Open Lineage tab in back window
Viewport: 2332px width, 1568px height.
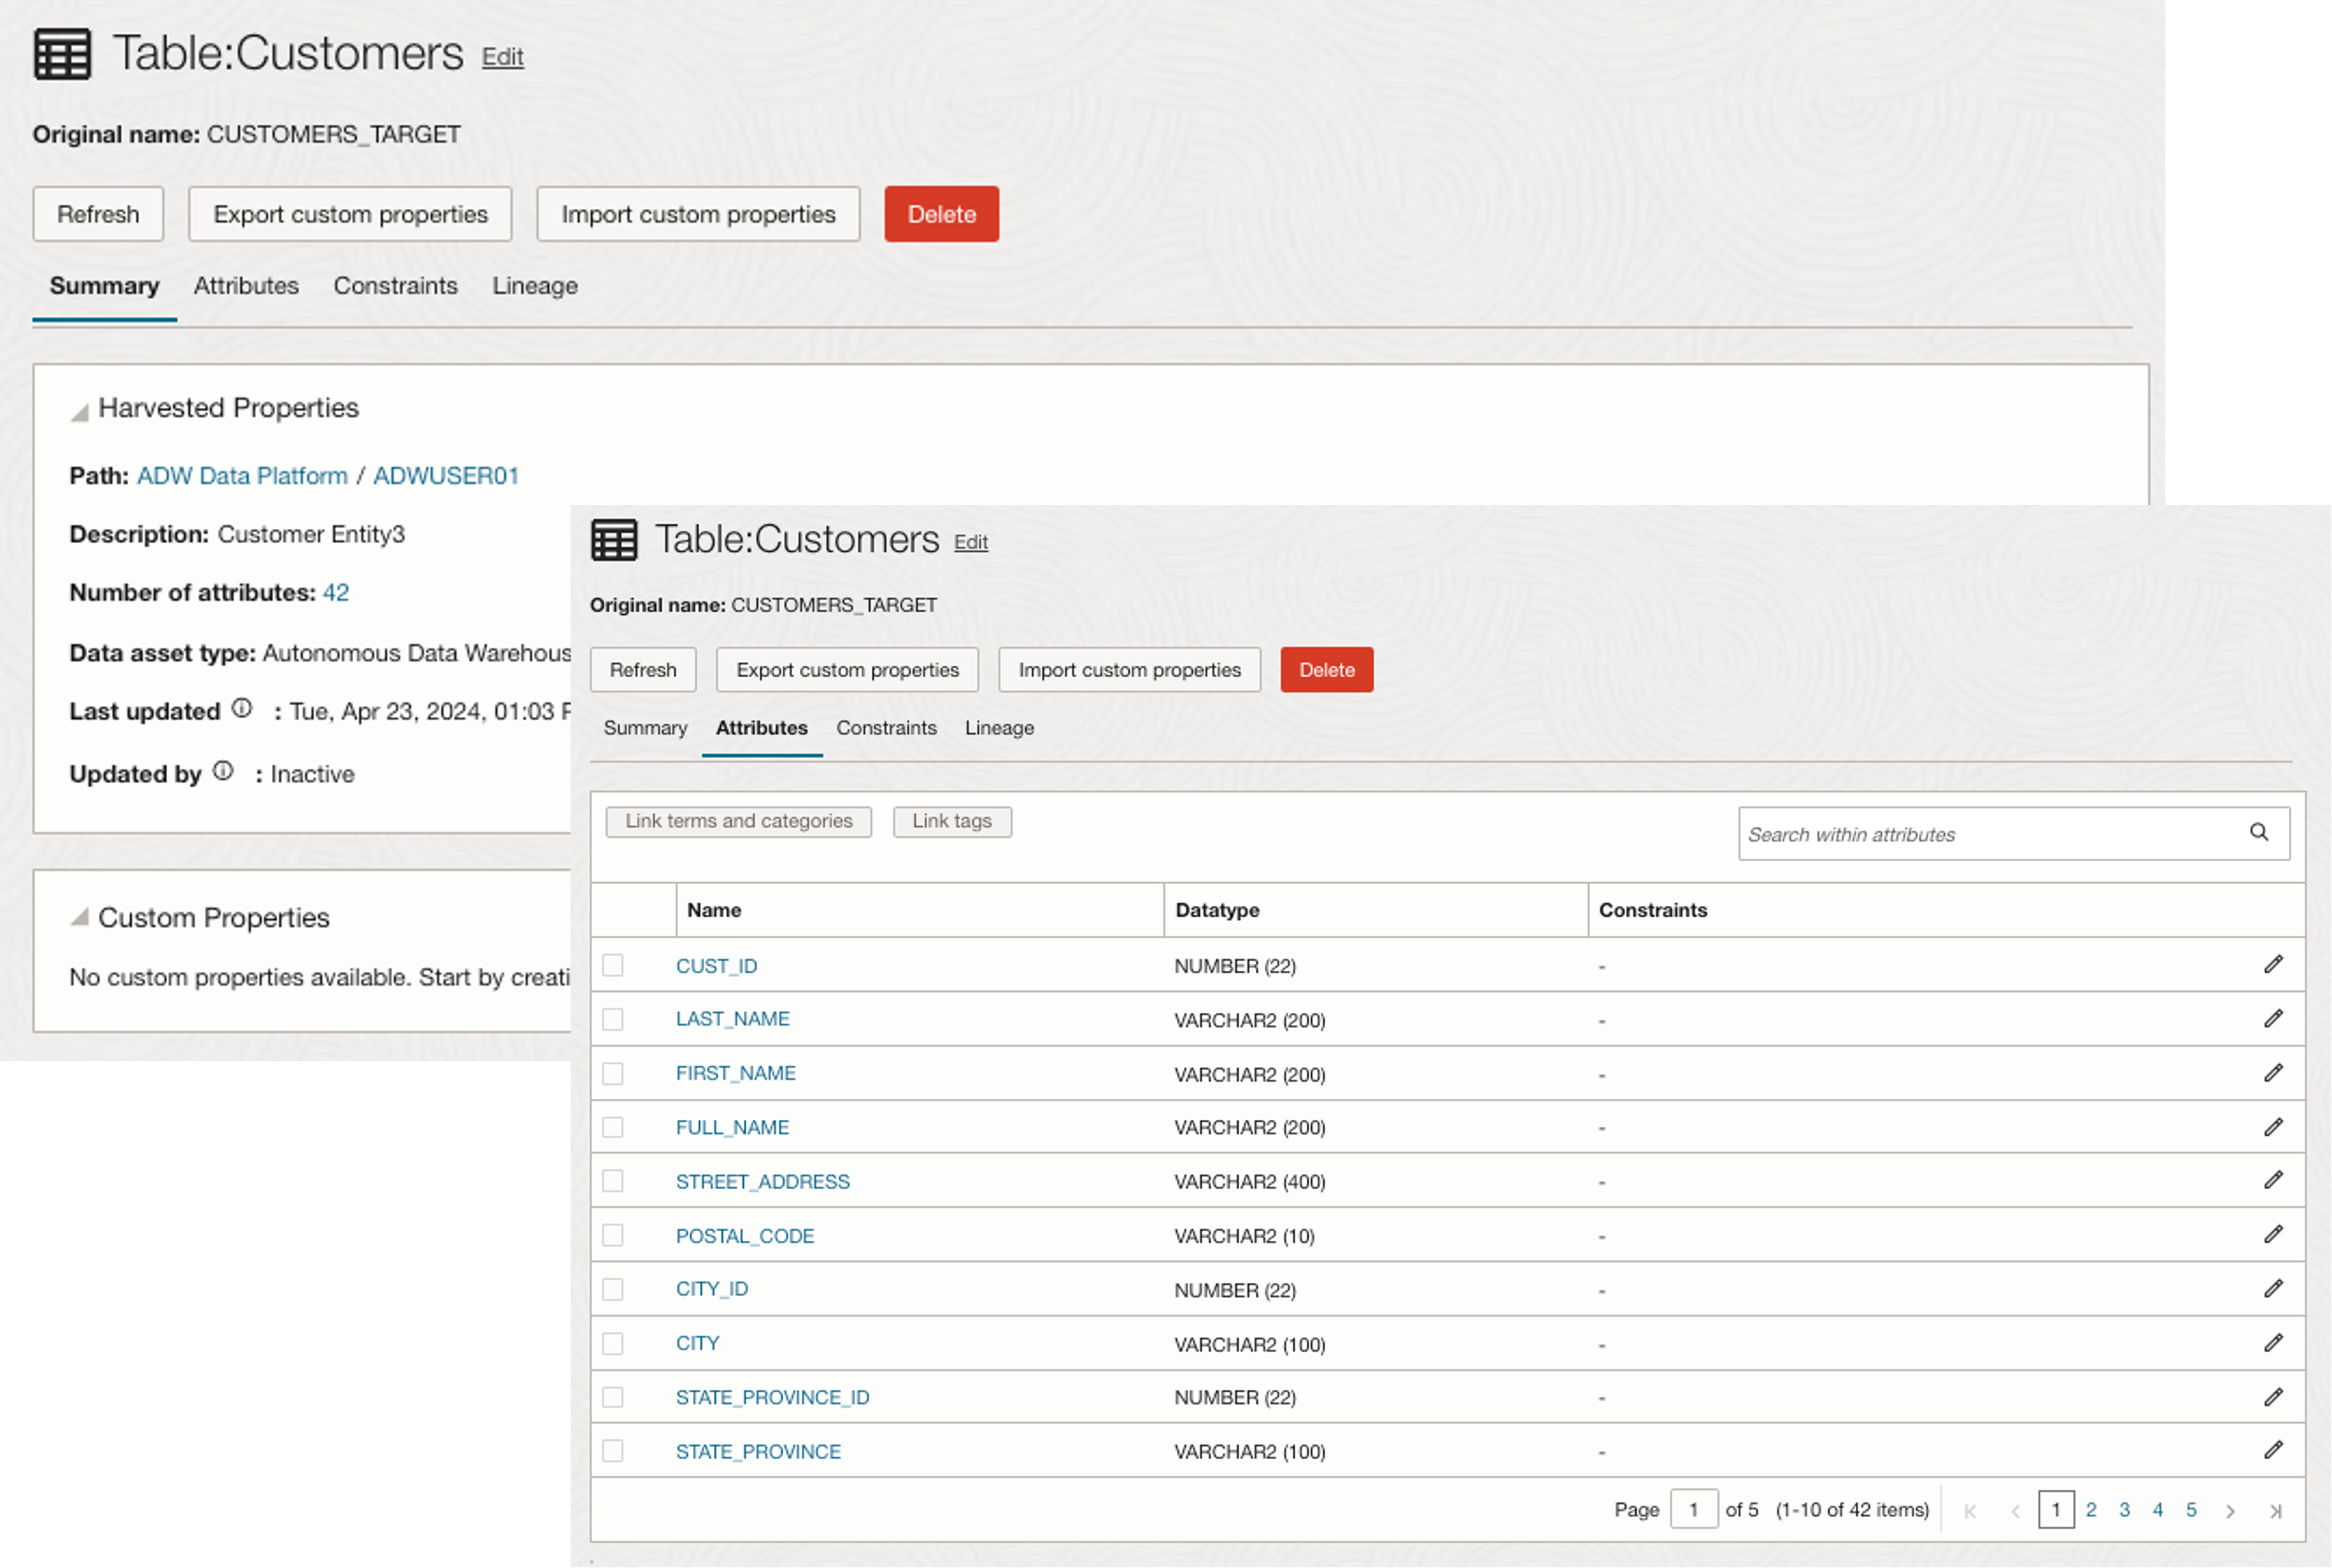click(535, 286)
